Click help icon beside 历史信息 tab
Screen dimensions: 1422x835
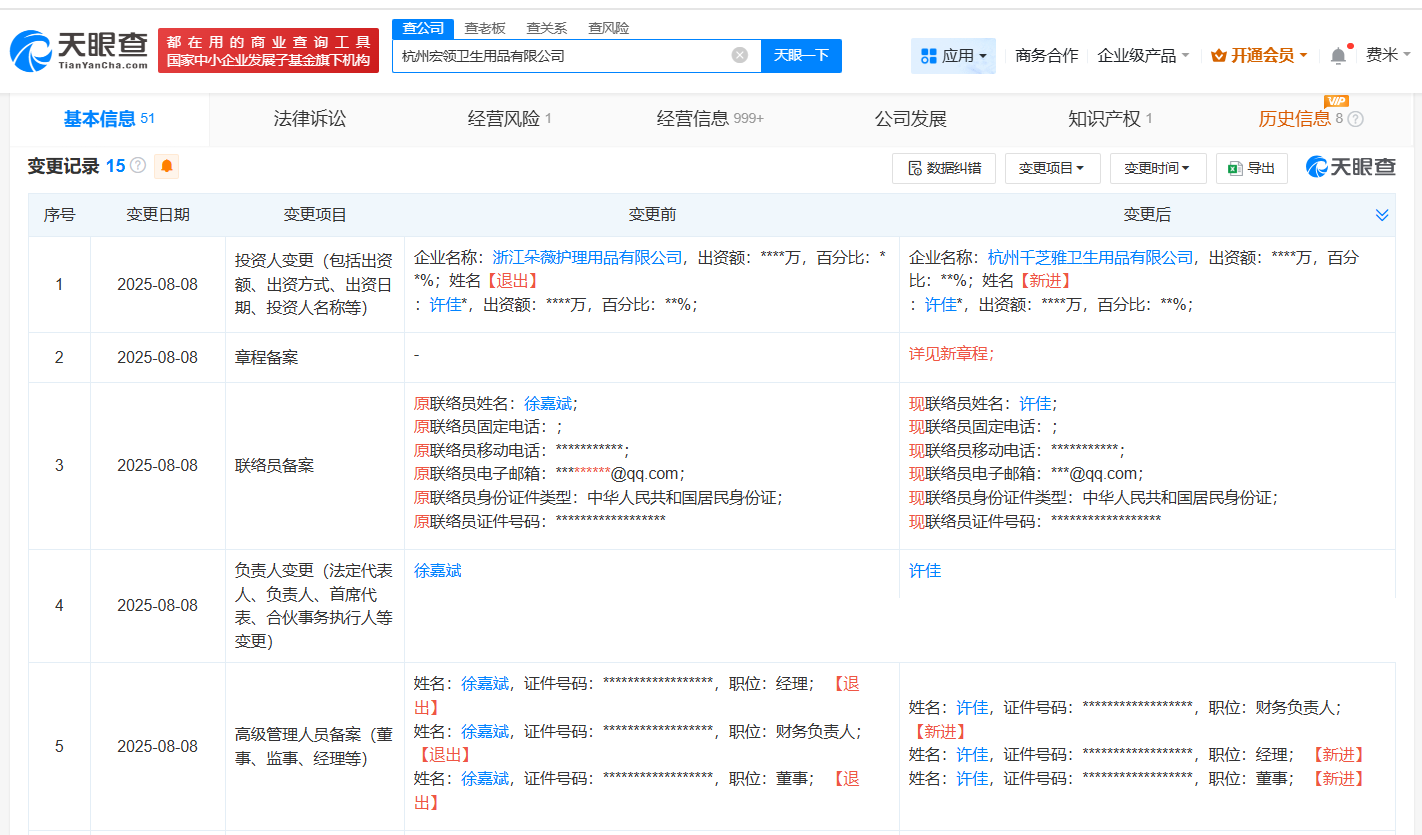pyautogui.click(x=1355, y=119)
